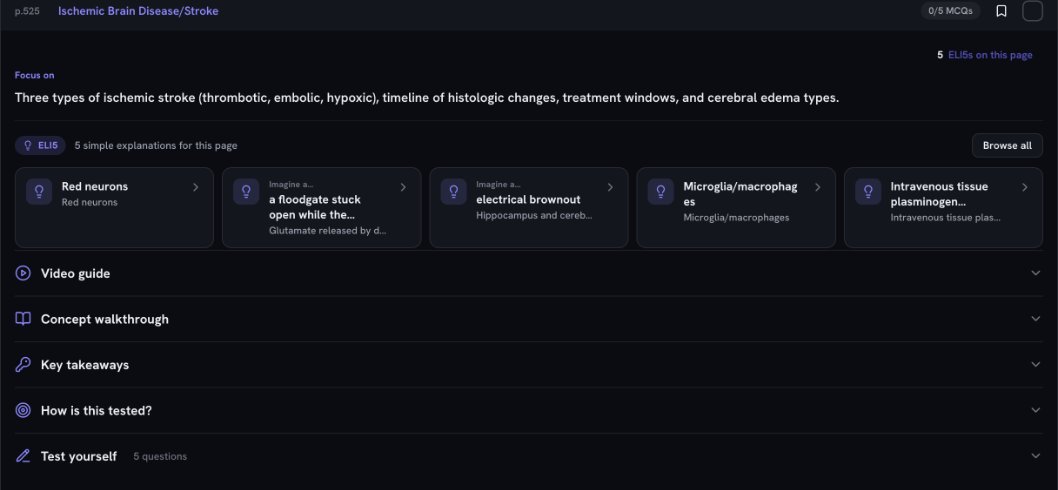The image size is (1058, 490).
Task: Click the Key takeaways key icon
Action: point(23,364)
